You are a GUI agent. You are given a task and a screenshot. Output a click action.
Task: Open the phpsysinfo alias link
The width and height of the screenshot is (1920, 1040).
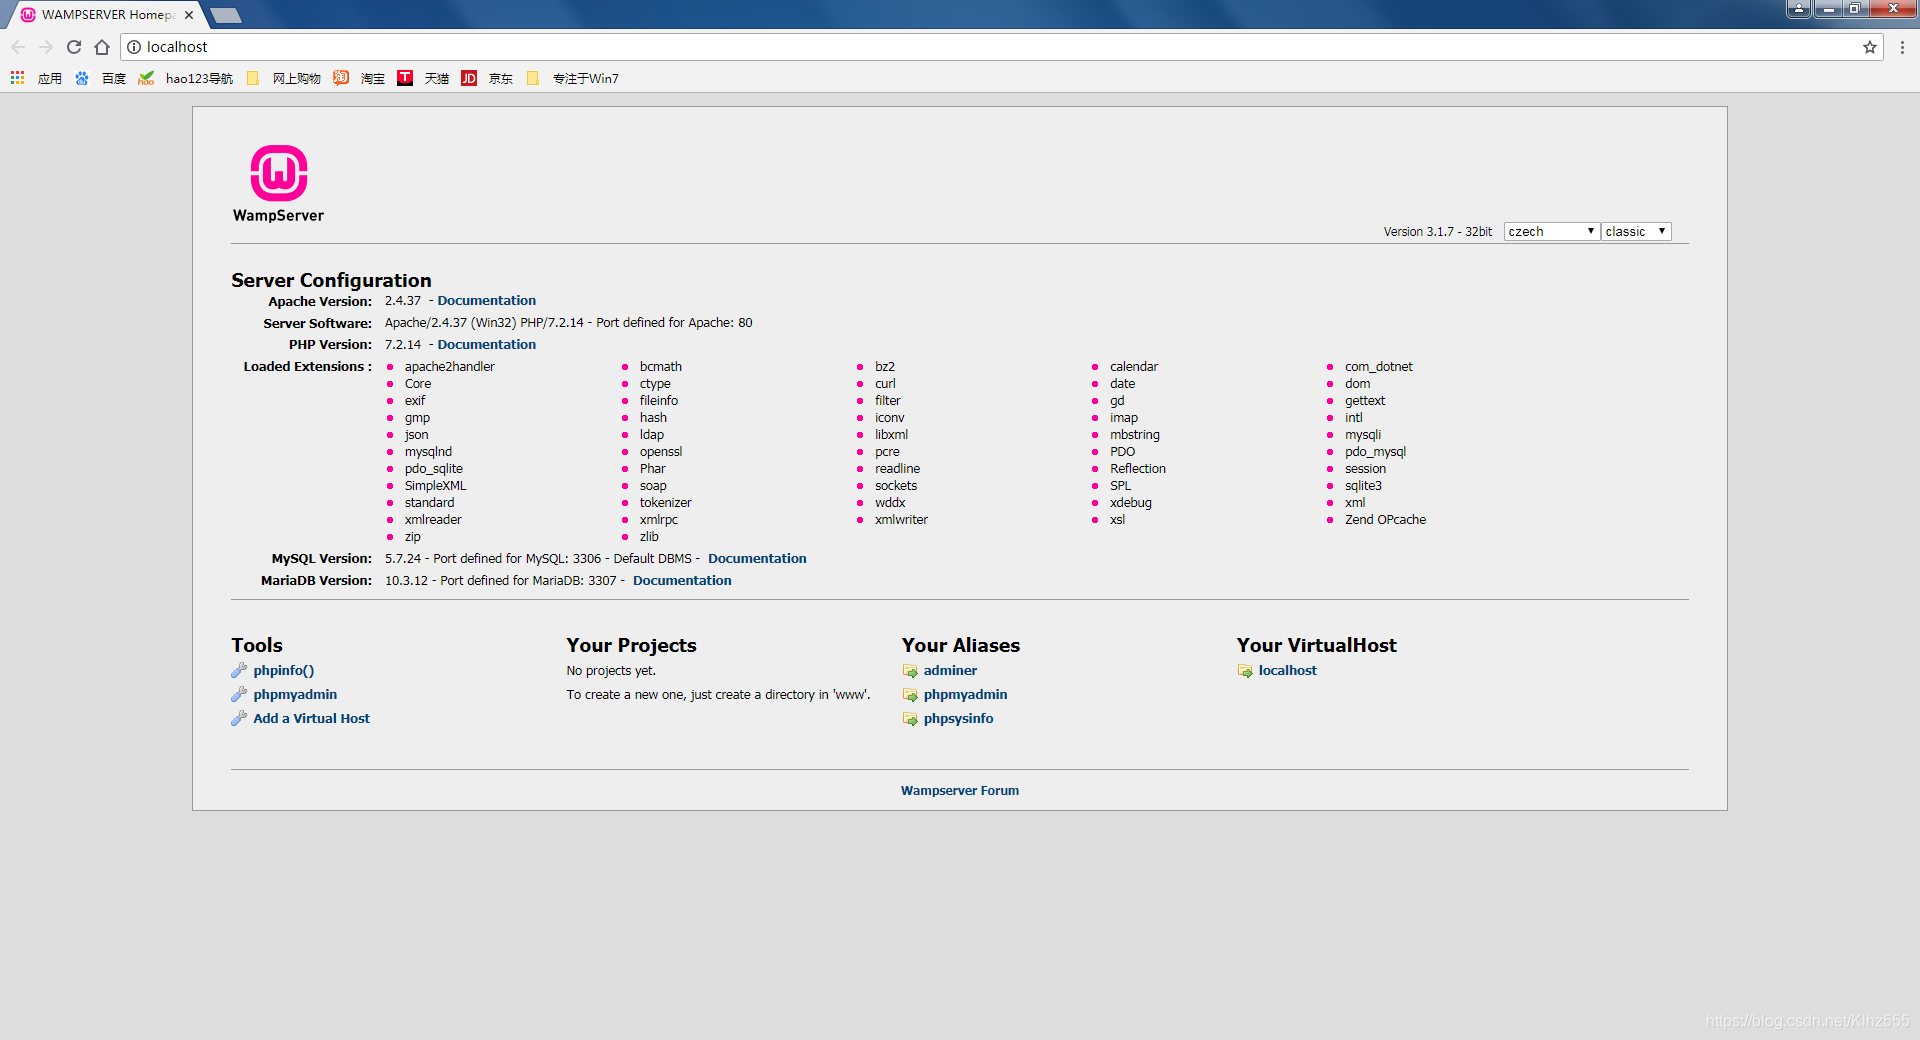point(958,718)
